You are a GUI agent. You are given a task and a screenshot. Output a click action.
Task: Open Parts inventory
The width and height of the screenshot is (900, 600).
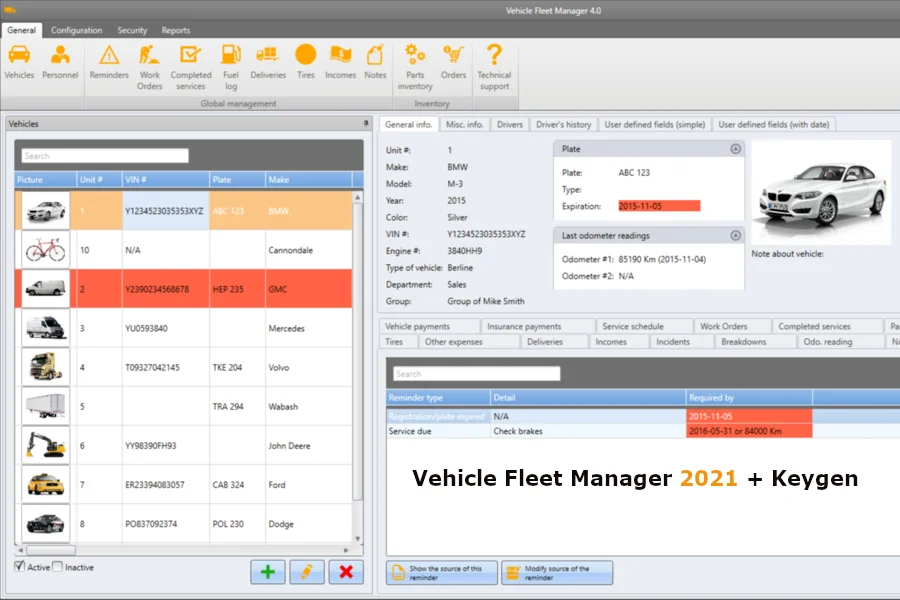415,68
